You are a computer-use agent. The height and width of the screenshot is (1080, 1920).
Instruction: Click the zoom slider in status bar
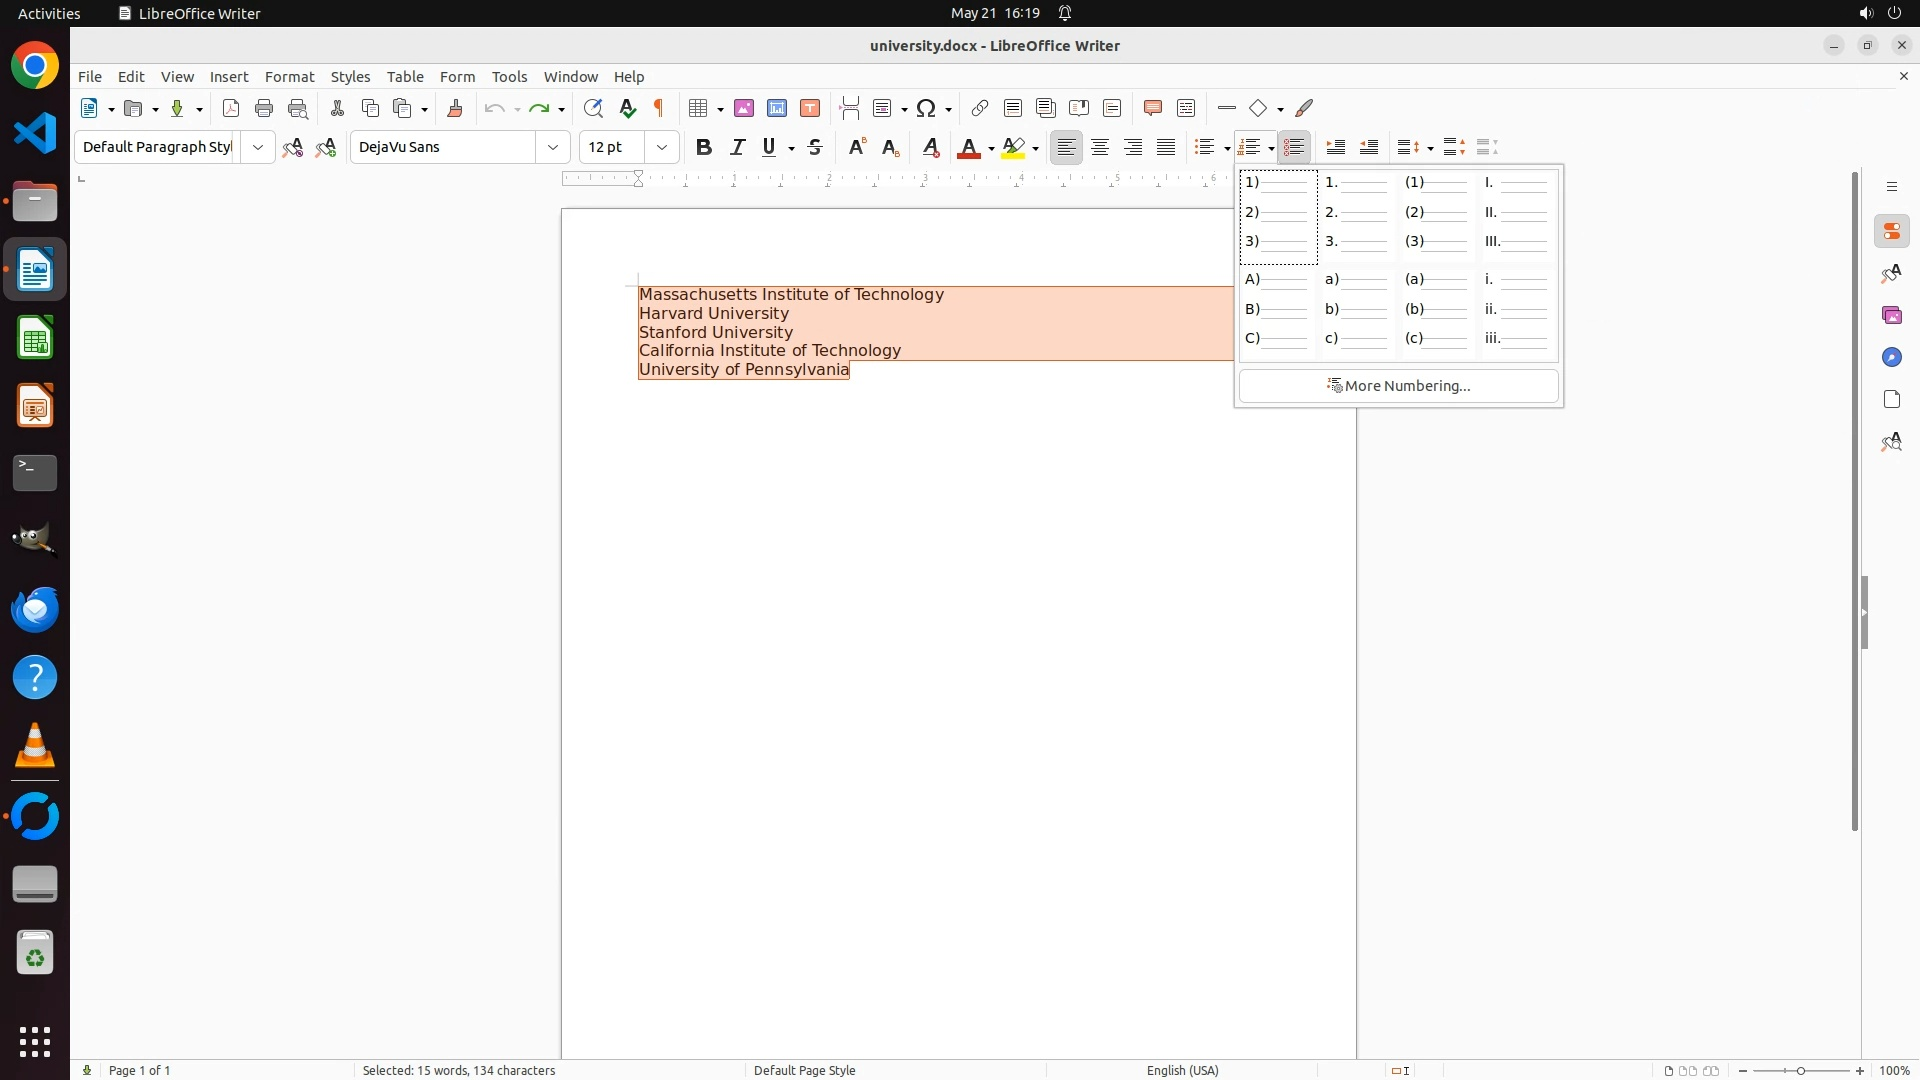tap(1801, 1070)
